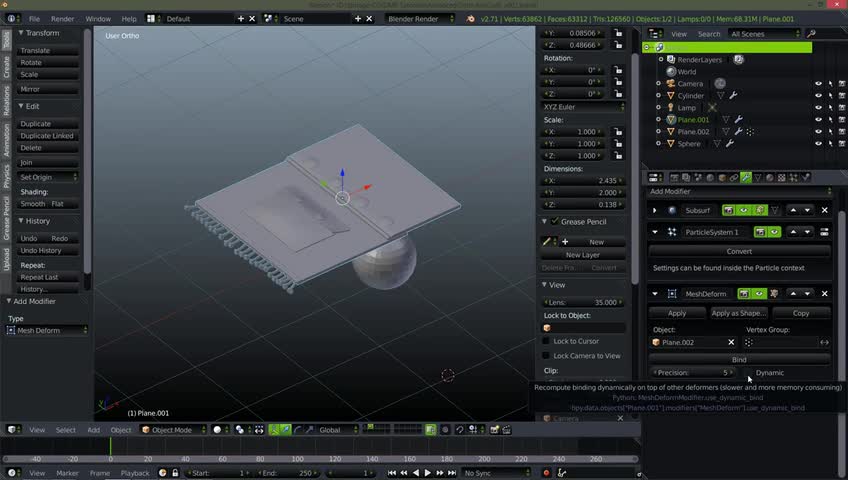This screenshot has height=480, width=848.
Task: Open the Help menu
Action: tap(129, 19)
